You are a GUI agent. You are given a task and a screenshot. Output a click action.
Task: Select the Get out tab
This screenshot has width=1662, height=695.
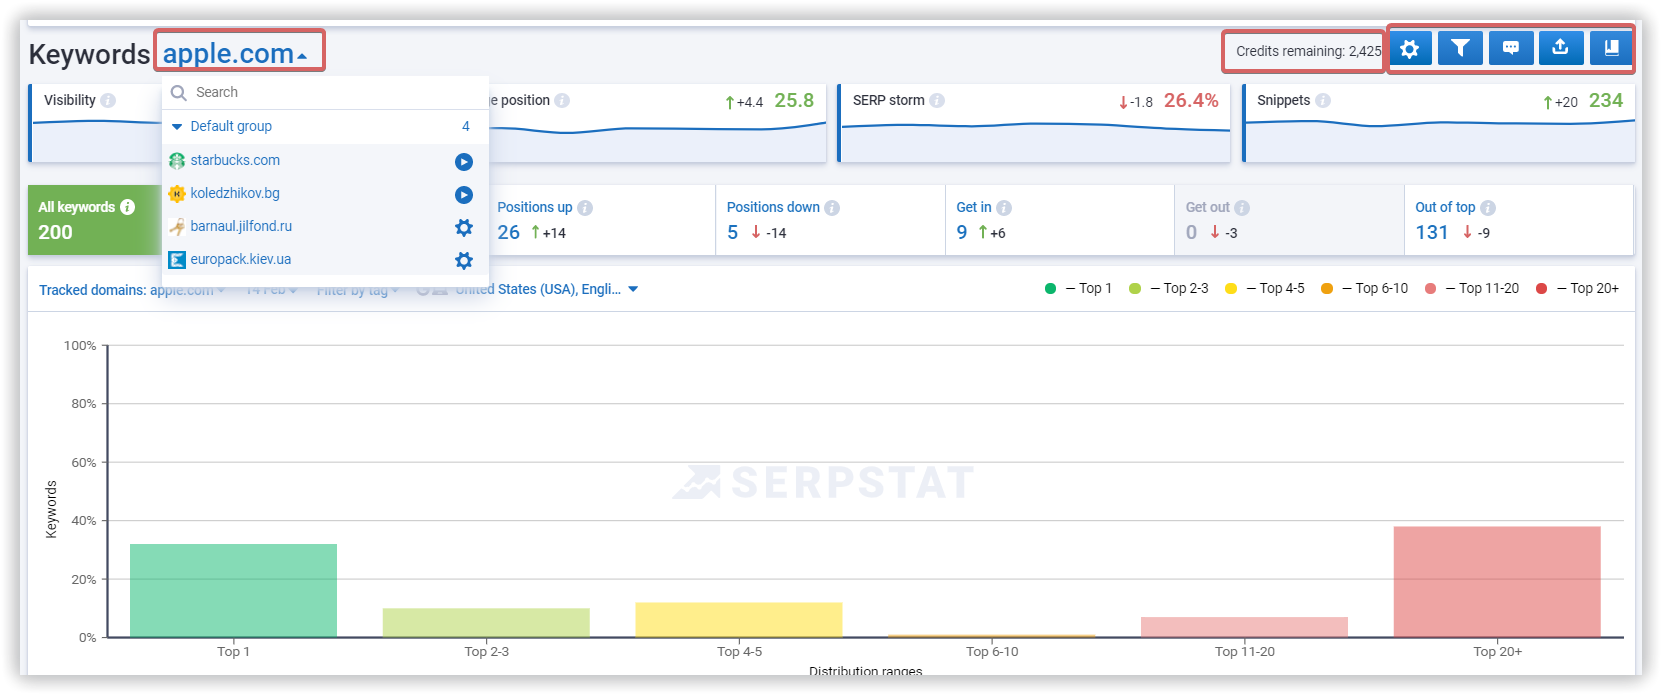pyautogui.click(x=1289, y=220)
